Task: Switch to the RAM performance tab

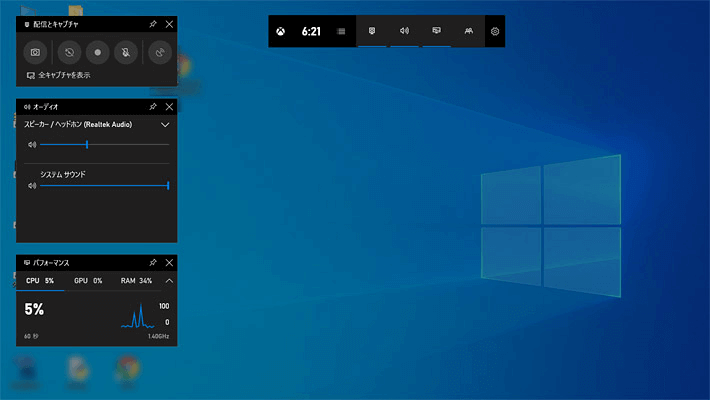Action: coord(136,281)
